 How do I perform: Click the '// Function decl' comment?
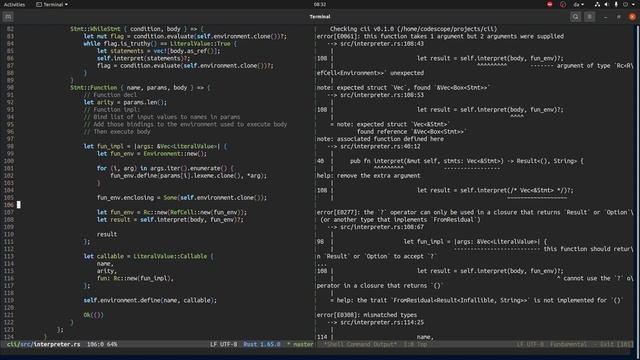(110, 95)
